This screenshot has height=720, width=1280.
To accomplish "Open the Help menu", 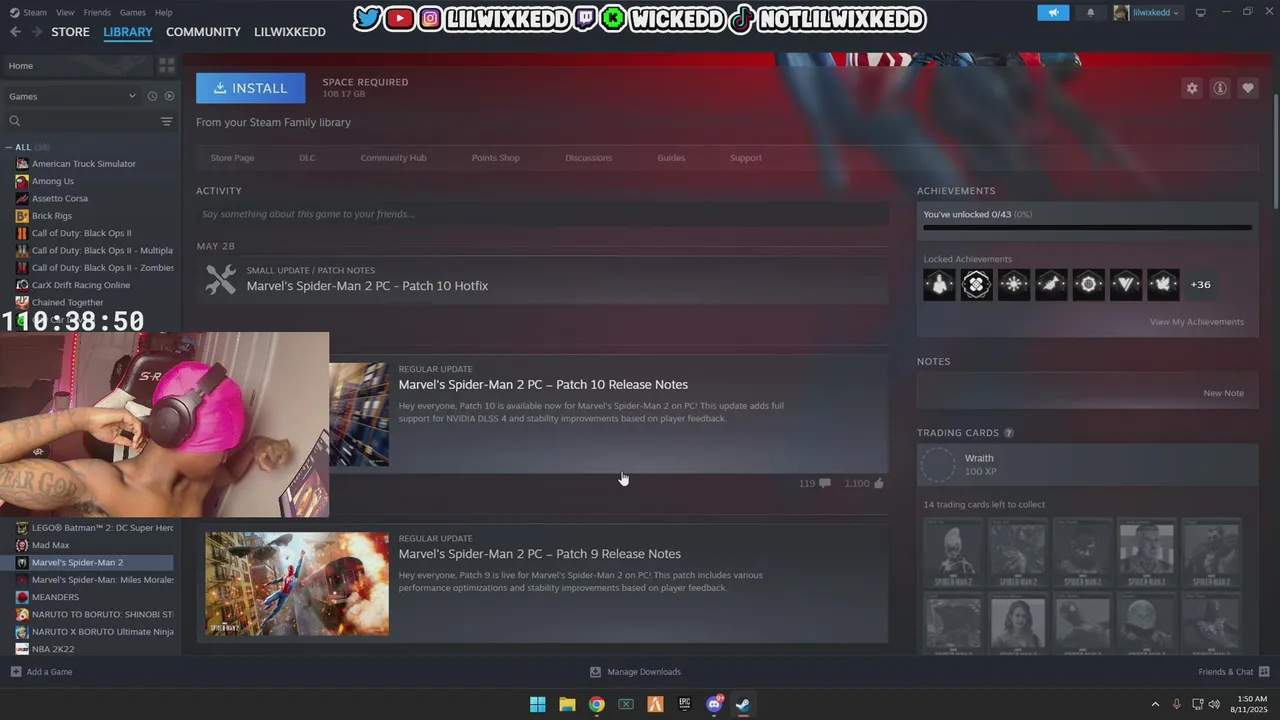I will click(163, 12).
